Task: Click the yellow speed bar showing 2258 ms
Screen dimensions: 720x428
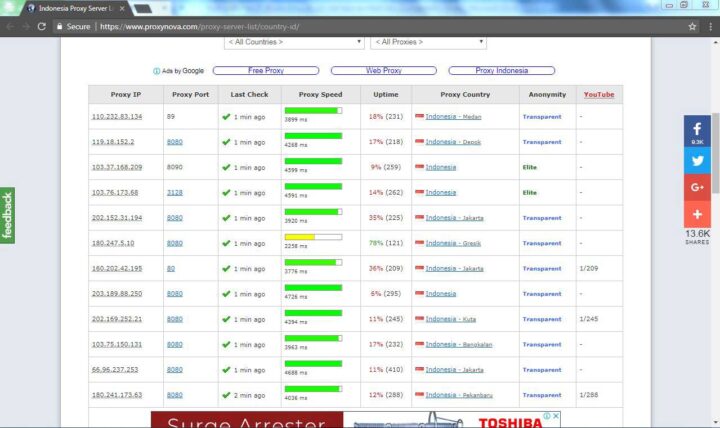Action: click(x=313, y=237)
